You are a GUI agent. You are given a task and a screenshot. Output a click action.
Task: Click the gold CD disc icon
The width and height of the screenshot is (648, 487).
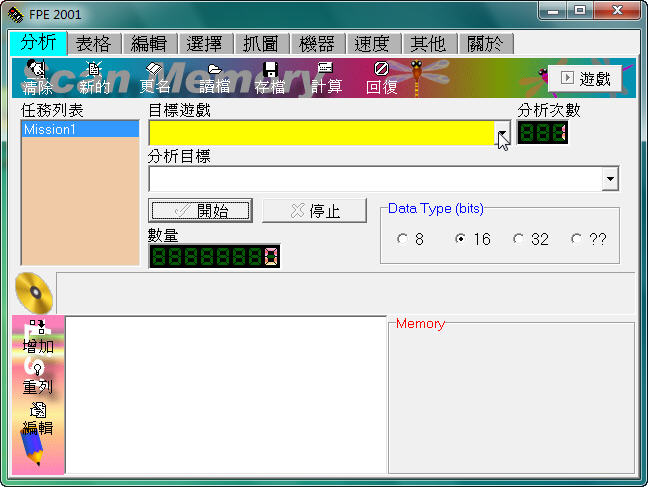[x=34, y=292]
